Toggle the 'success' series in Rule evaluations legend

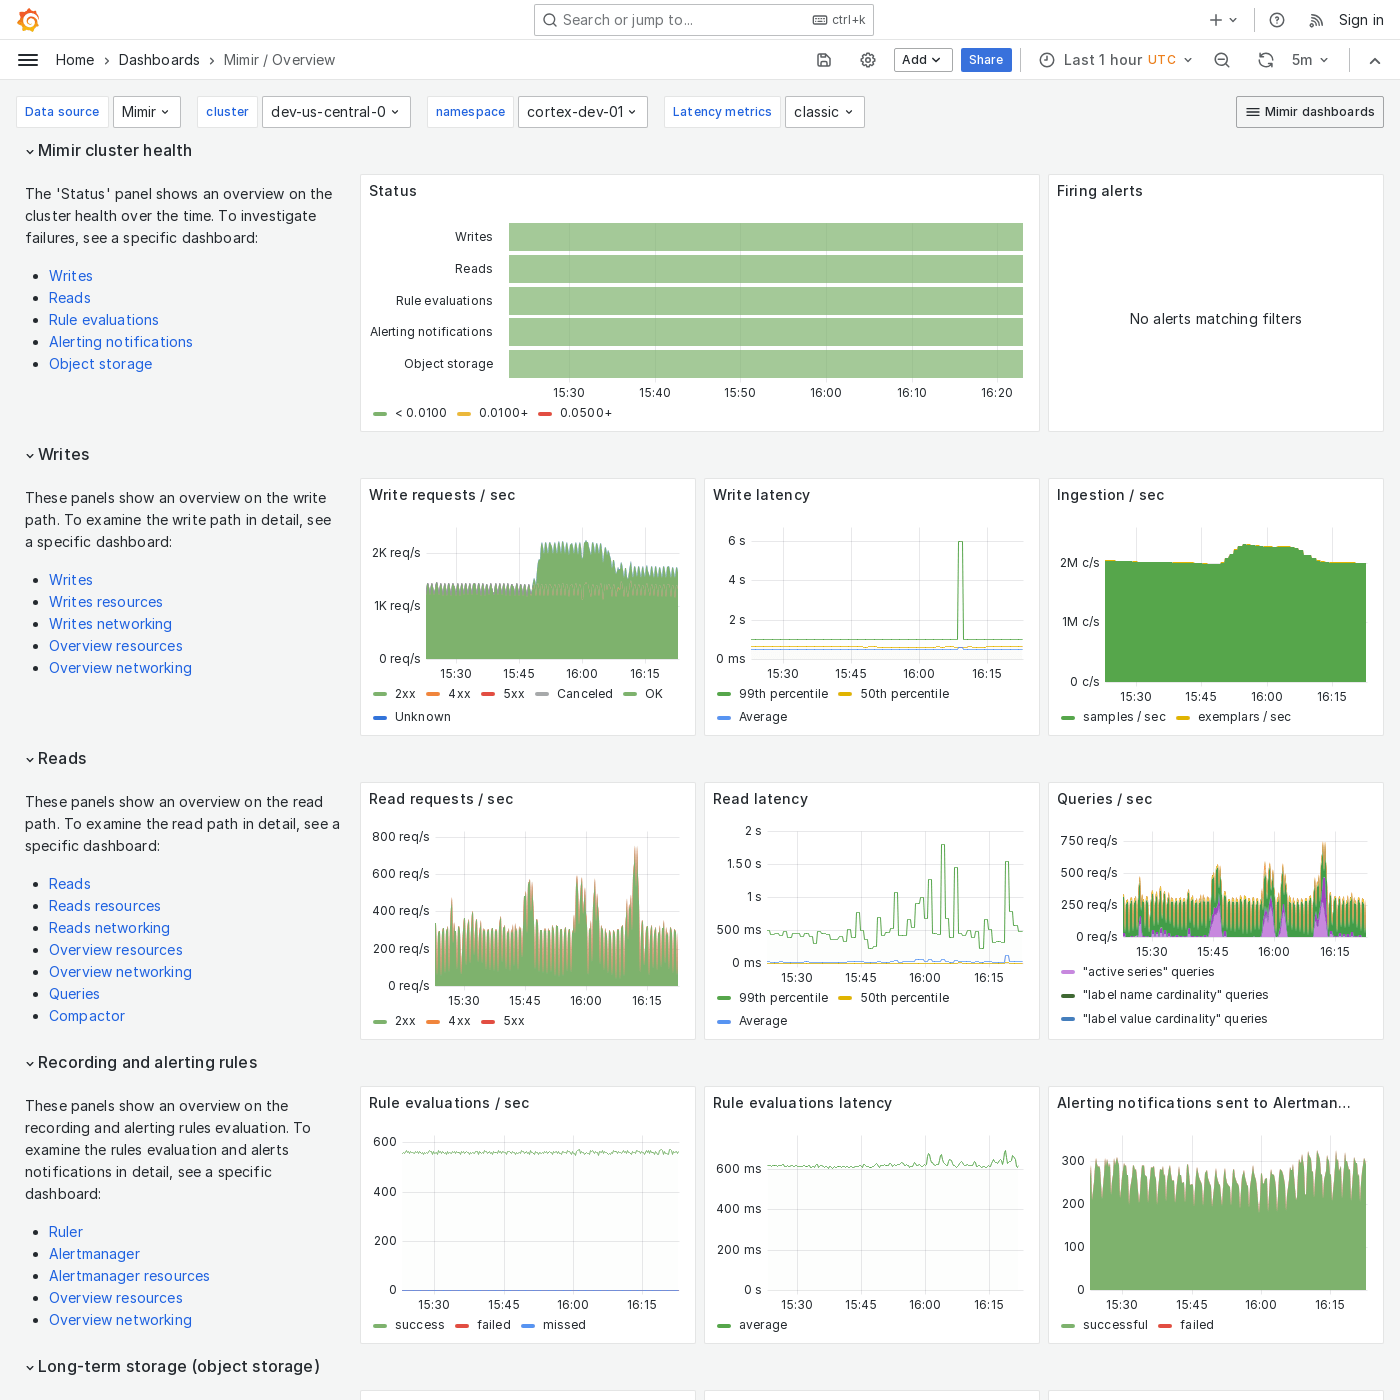[x=423, y=1325]
